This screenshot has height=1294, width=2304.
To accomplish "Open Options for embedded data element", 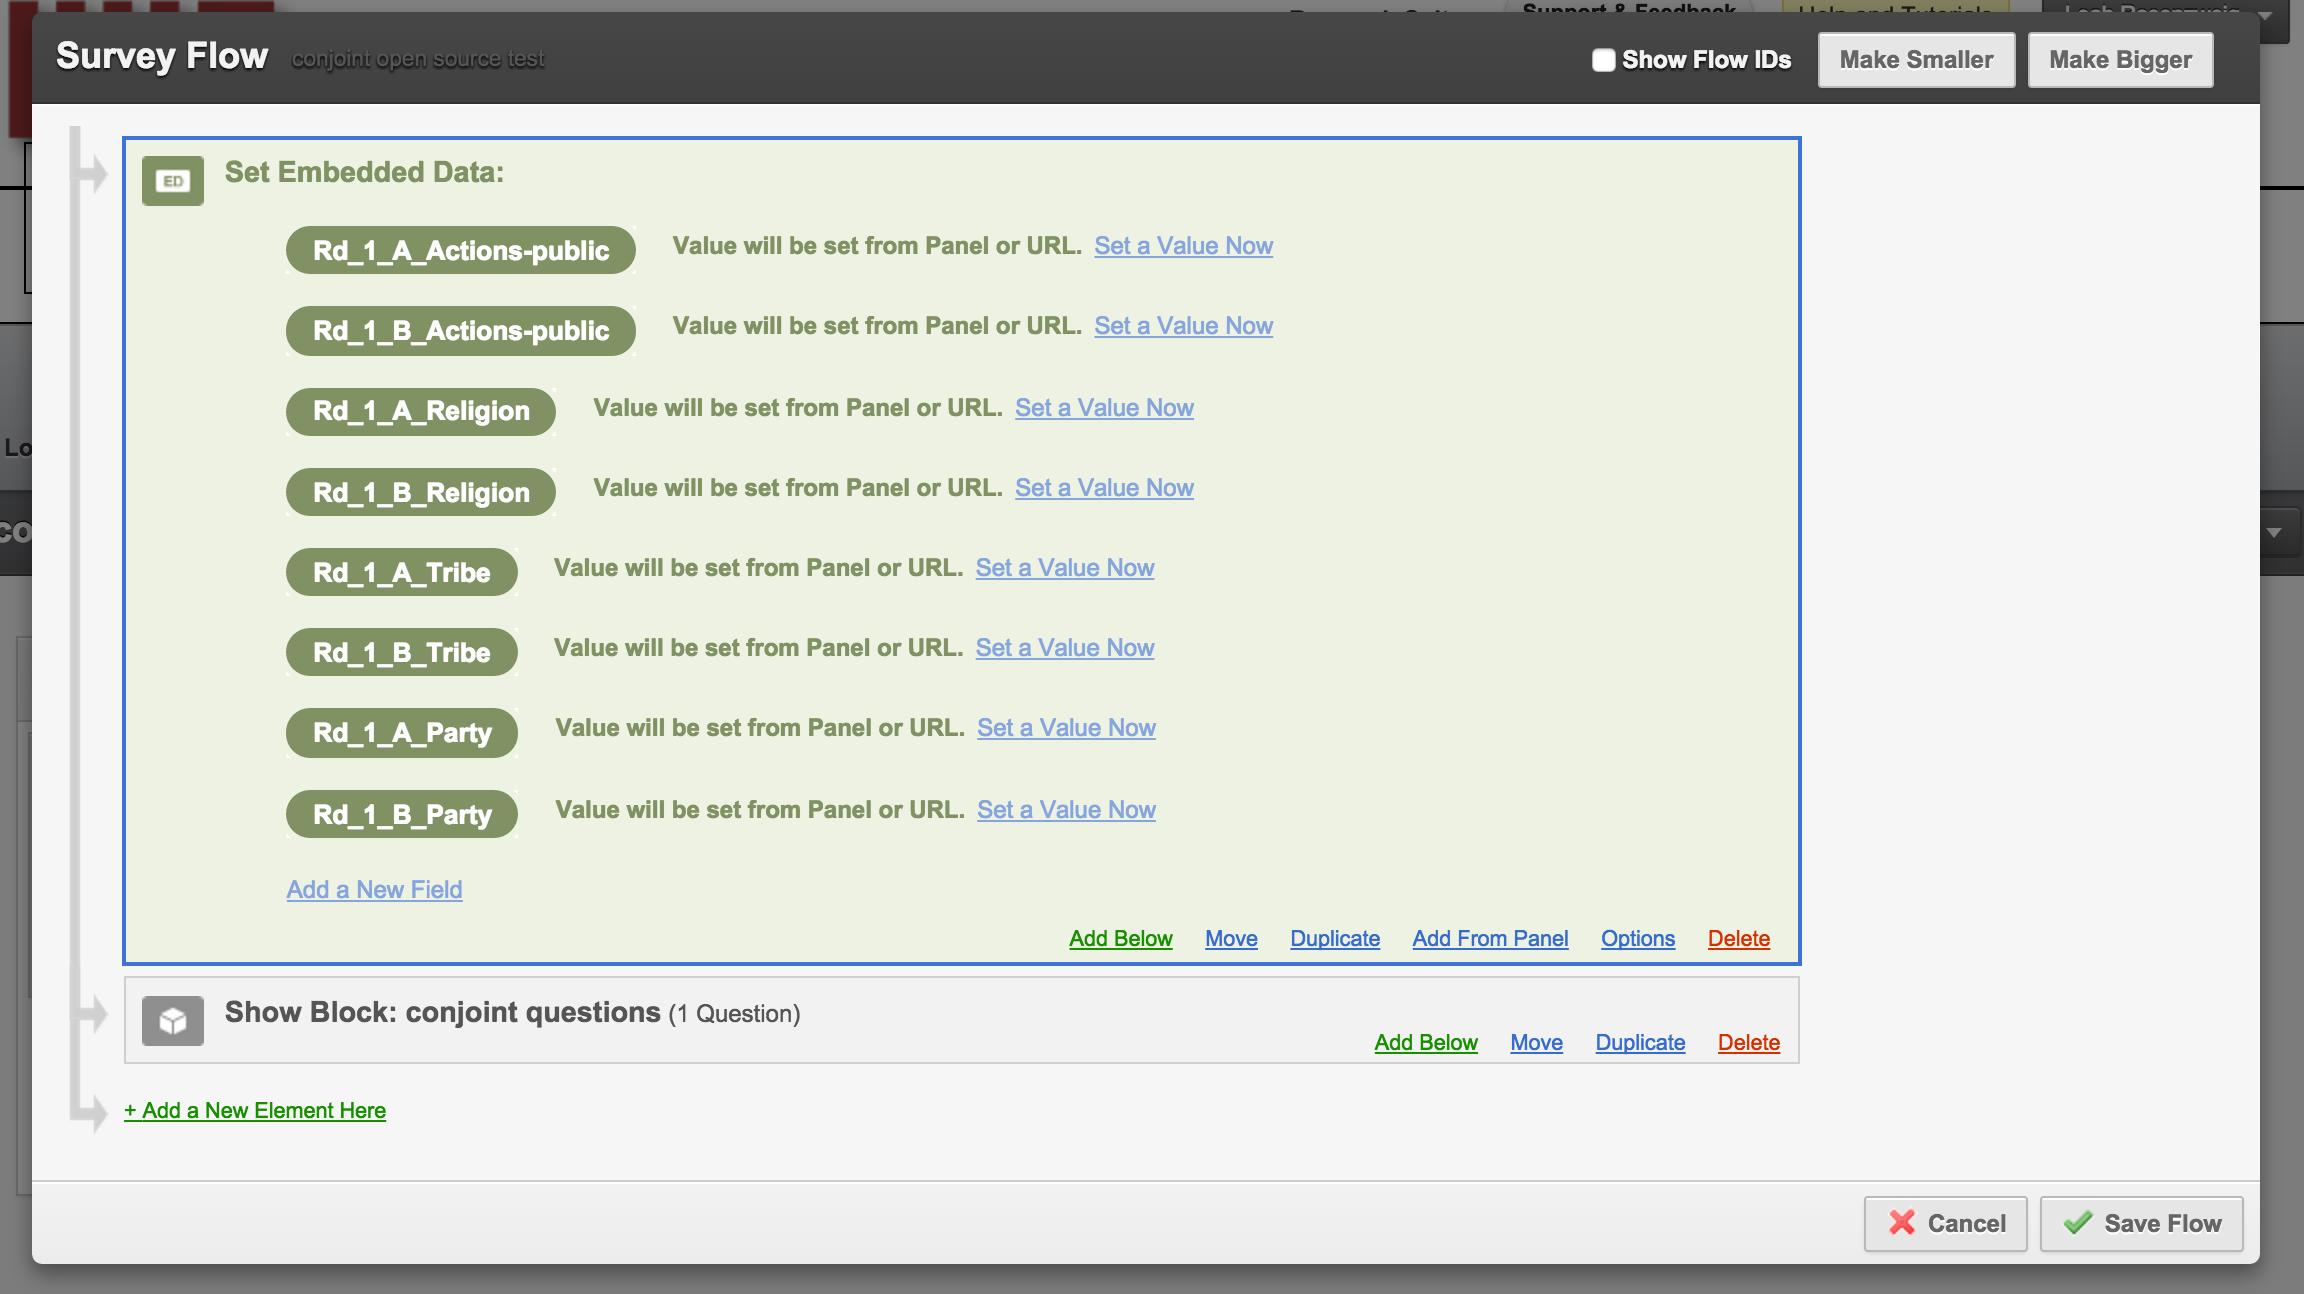I will 1637,938.
